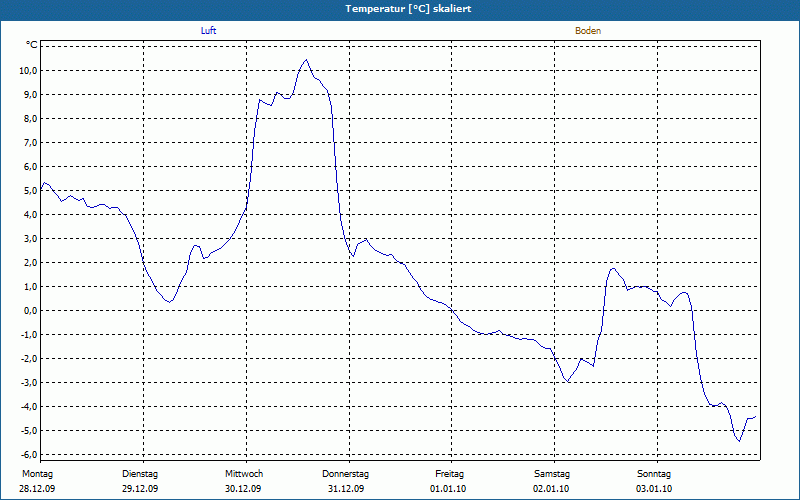Click the date 28.12.09
The width and height of the screenshot is (800, 500).
[37, 489]
